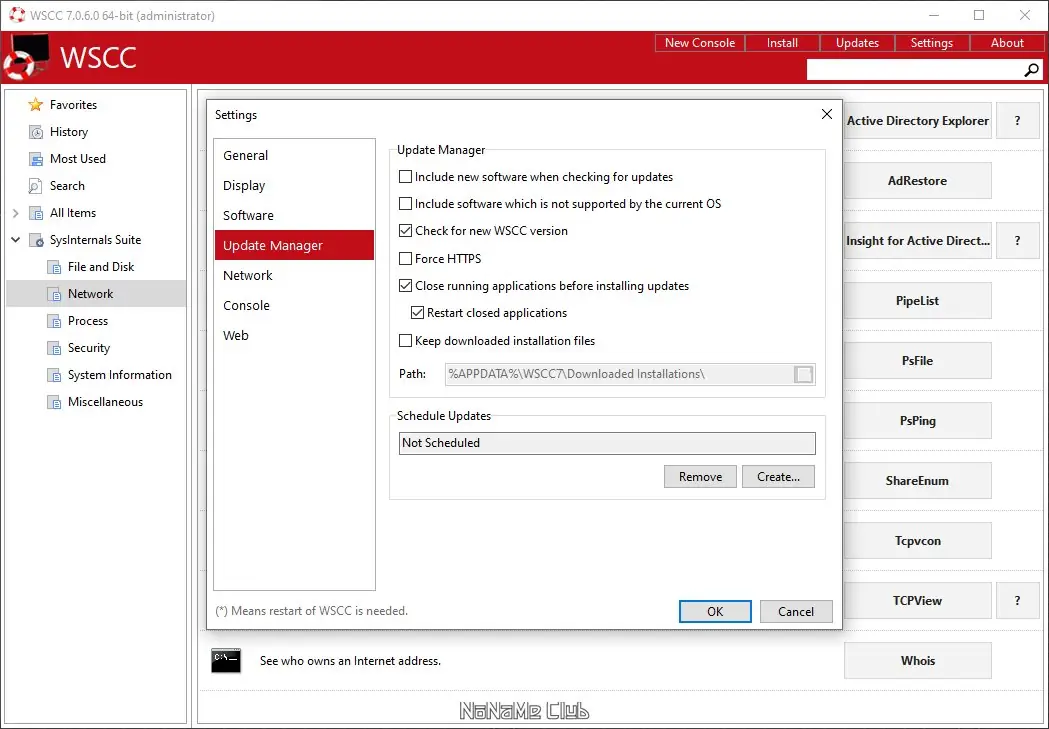The width and height of the screenshot is (1049, 729).
Task: Open the Search sidebar item icon
Action: click(x=34, y=185)
